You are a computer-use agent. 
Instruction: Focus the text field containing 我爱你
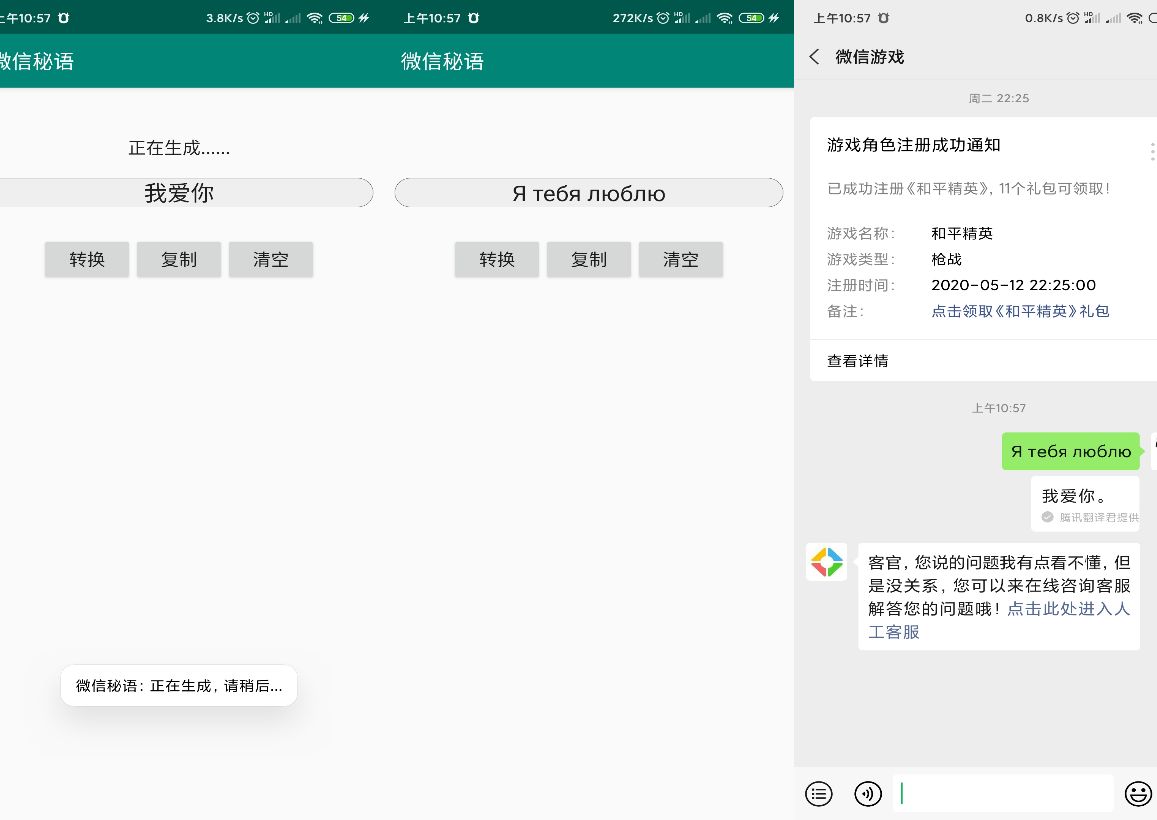click(180, 193)
